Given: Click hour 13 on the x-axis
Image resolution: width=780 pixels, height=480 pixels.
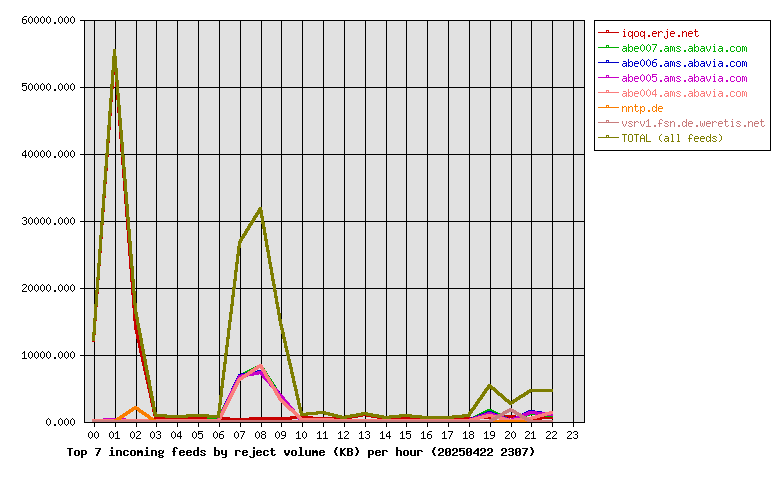Looking at the screenshot, I should [x=364, y=435].
